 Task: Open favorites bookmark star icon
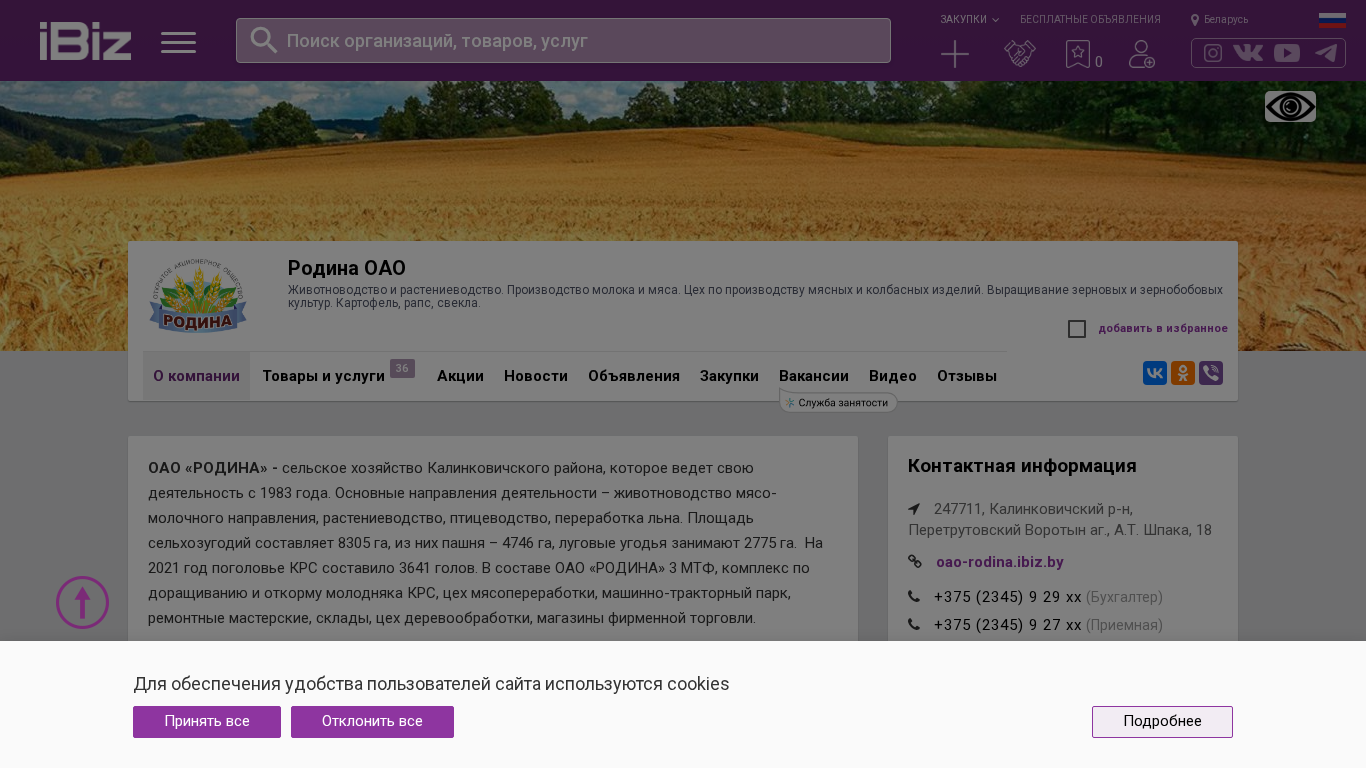point(1078,54)
